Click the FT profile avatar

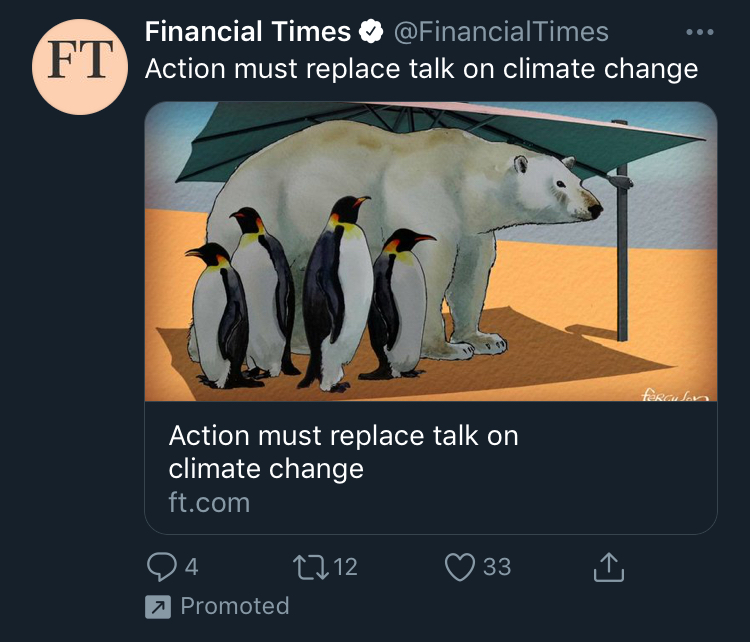[79, 66]
